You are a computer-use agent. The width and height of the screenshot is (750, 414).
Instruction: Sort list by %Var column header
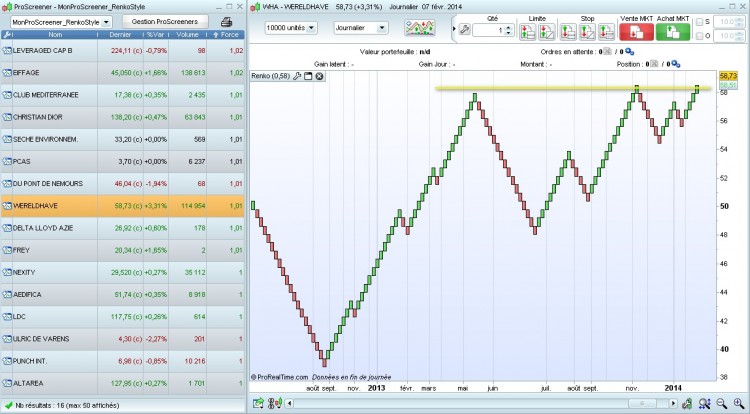(x=155, y=34)
